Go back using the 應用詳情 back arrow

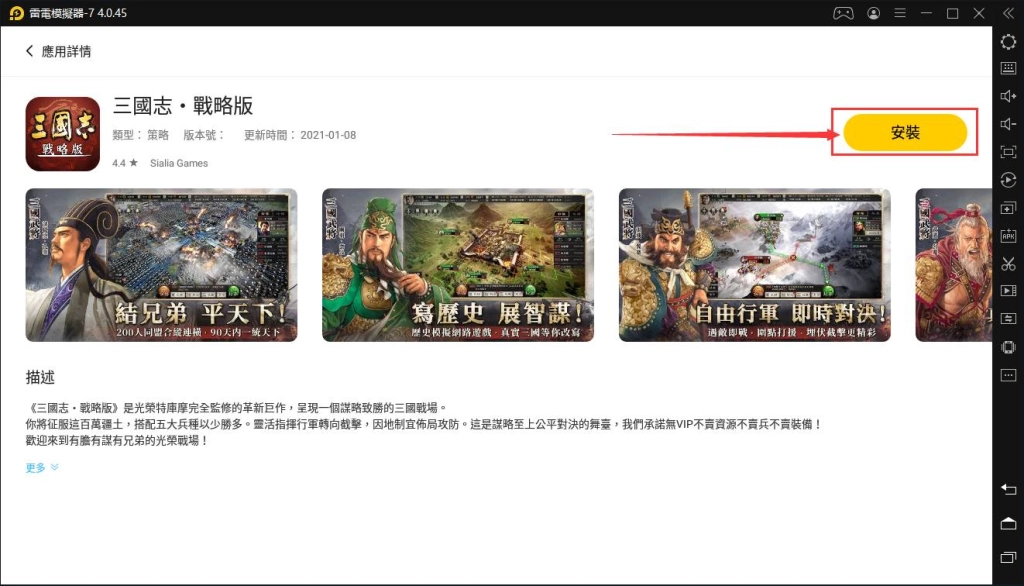tap(29, 51)
